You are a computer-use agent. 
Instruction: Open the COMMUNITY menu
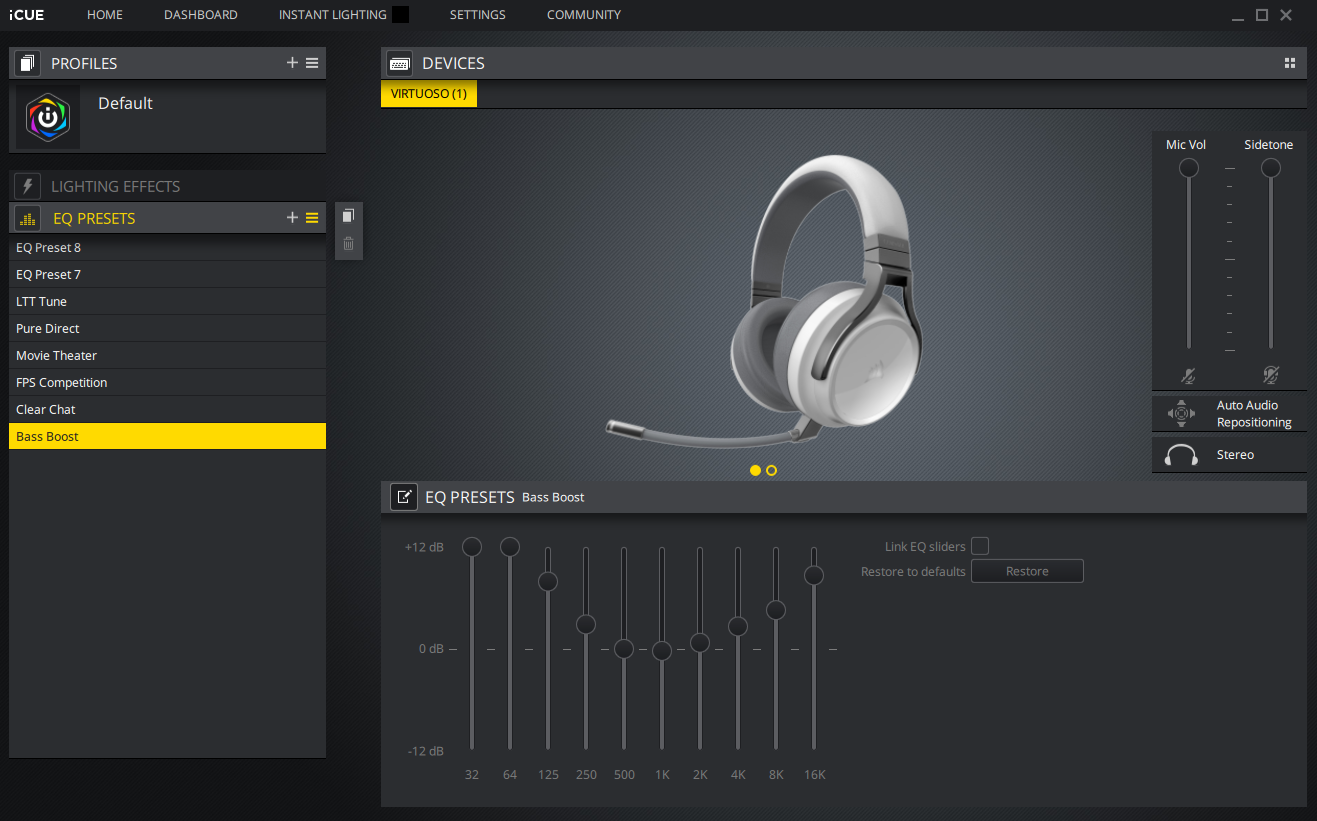[584, 15]
